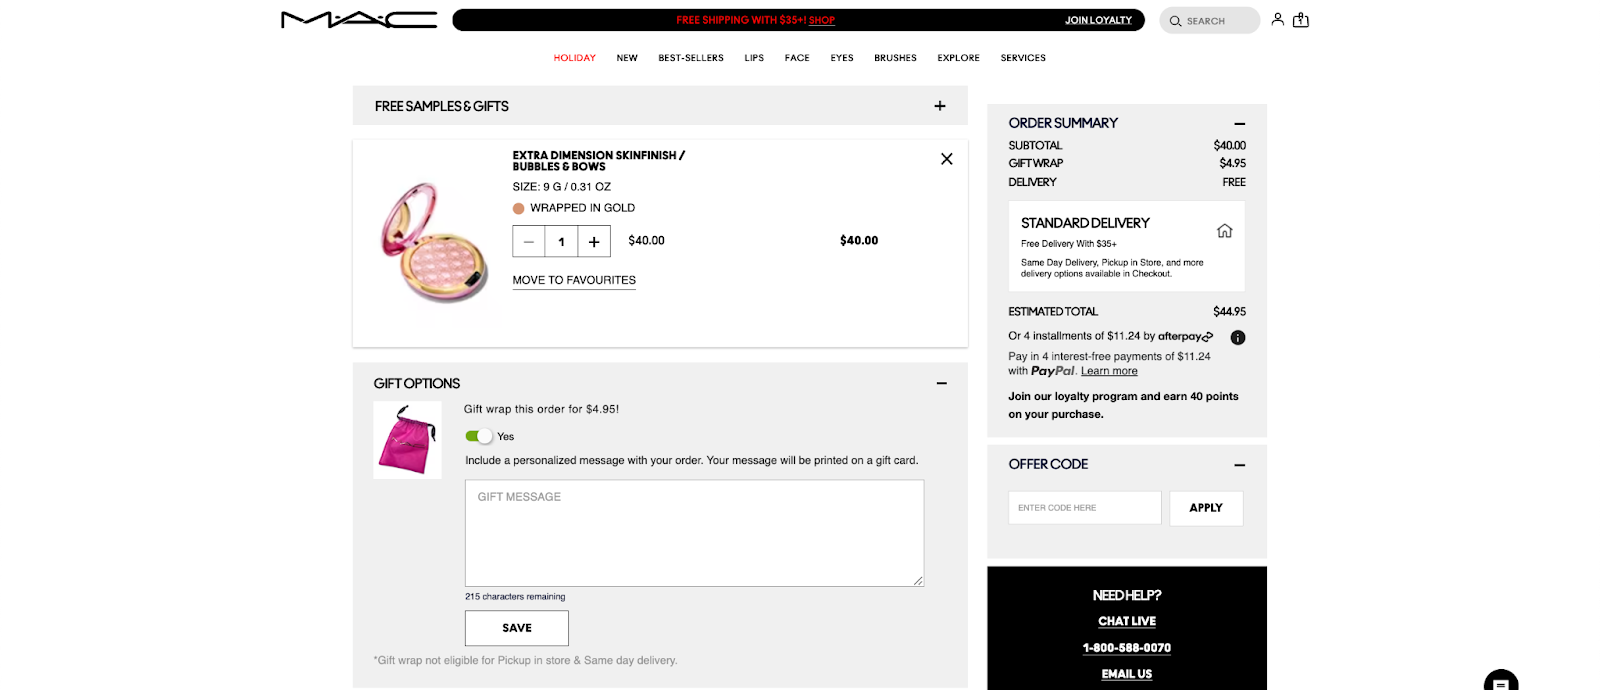Click Move to Favourites link
1600x690 pixels.
pos(574,281)
